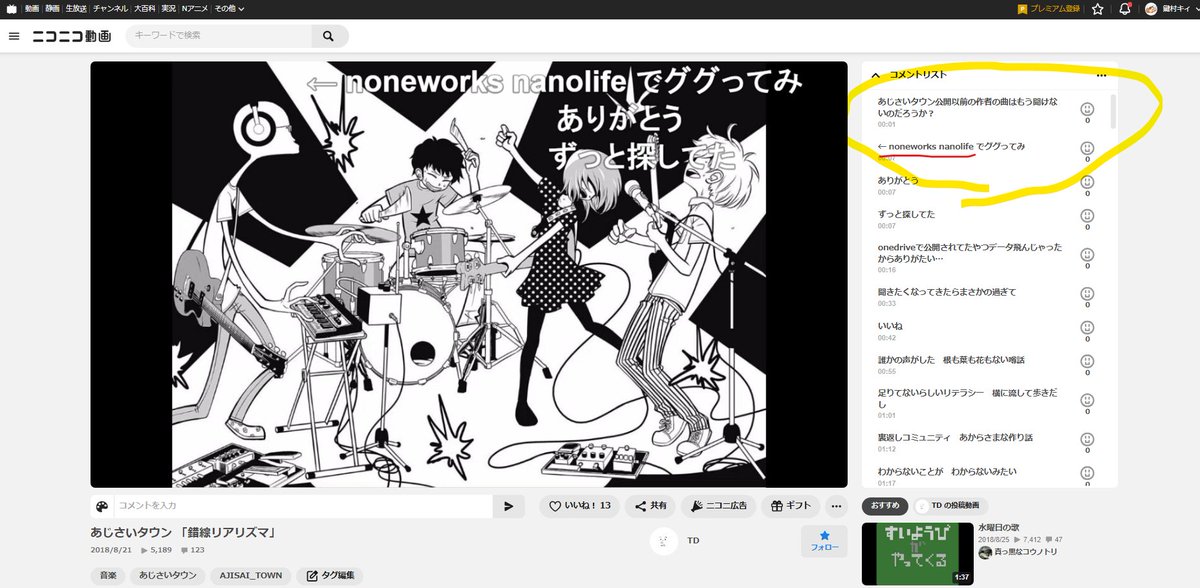
Task: Focus the コメントを入力 comment field
Action: (303, 506)
